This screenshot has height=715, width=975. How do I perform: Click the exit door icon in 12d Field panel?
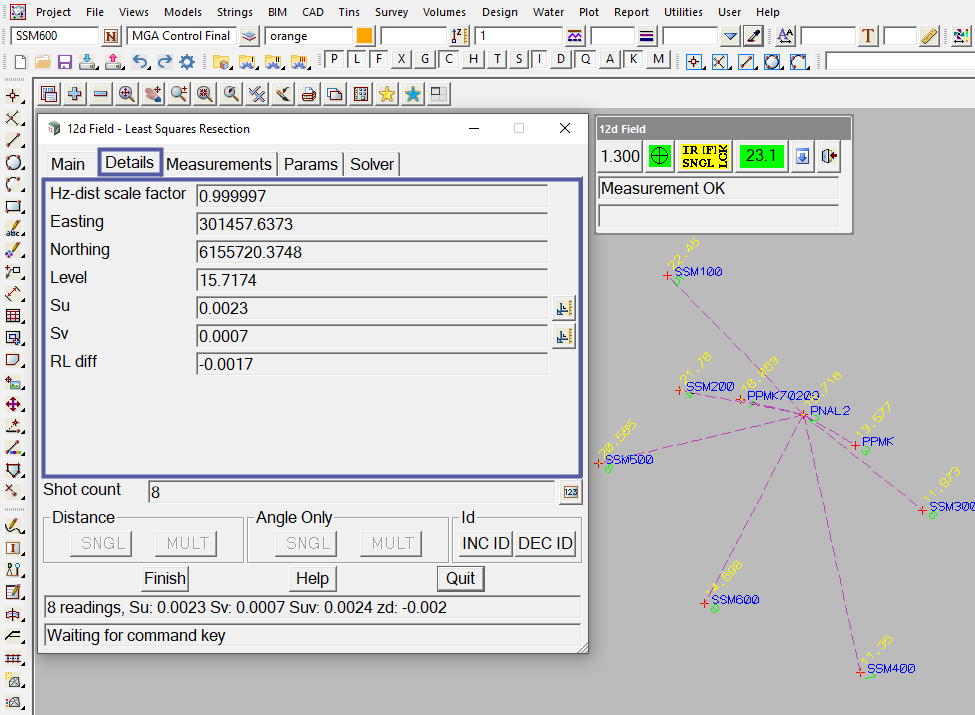coord(828,156)
